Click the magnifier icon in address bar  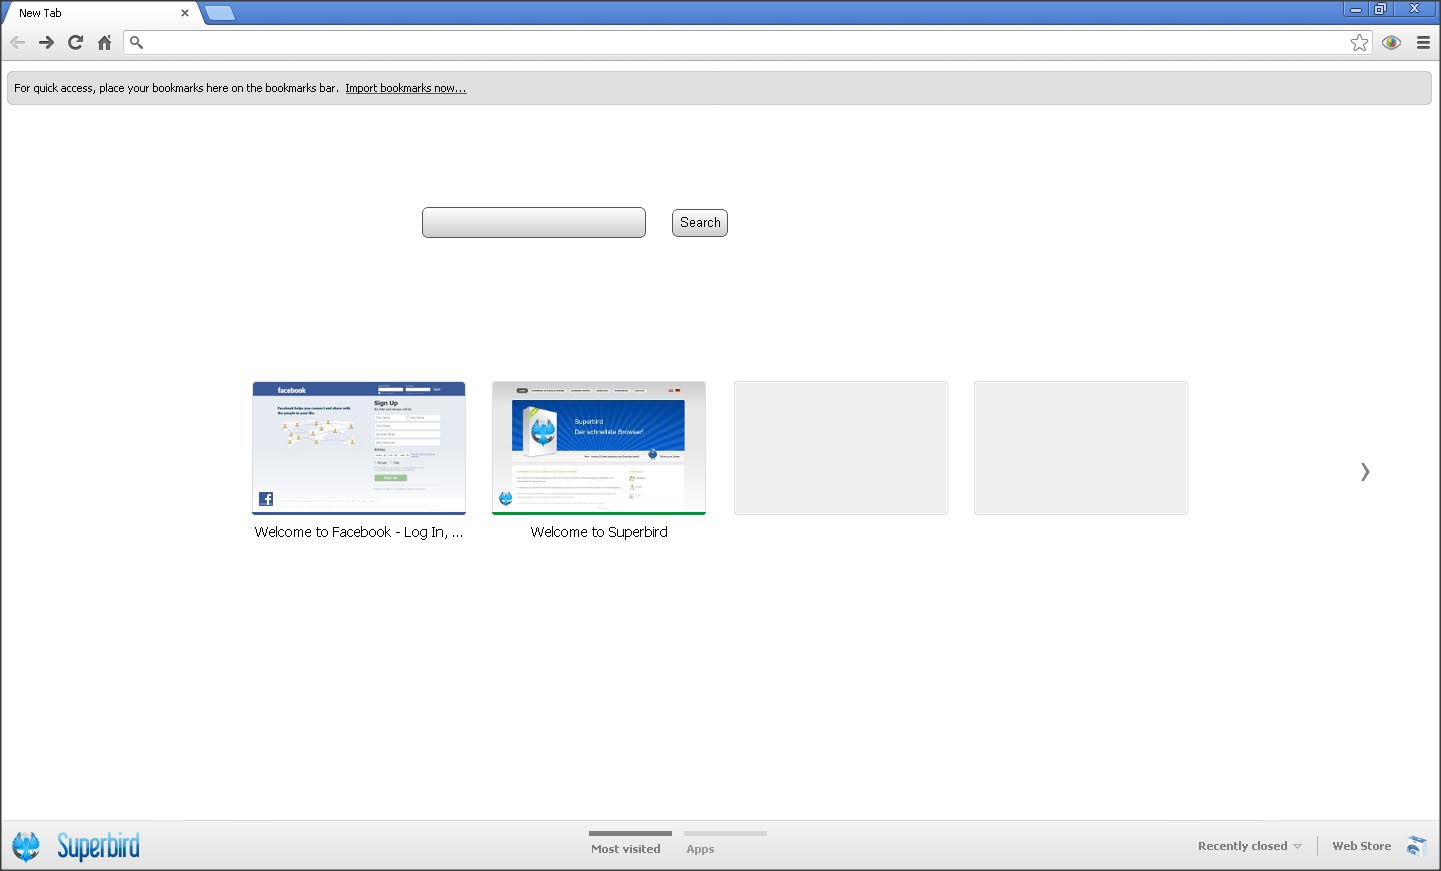tap(137, 42)
